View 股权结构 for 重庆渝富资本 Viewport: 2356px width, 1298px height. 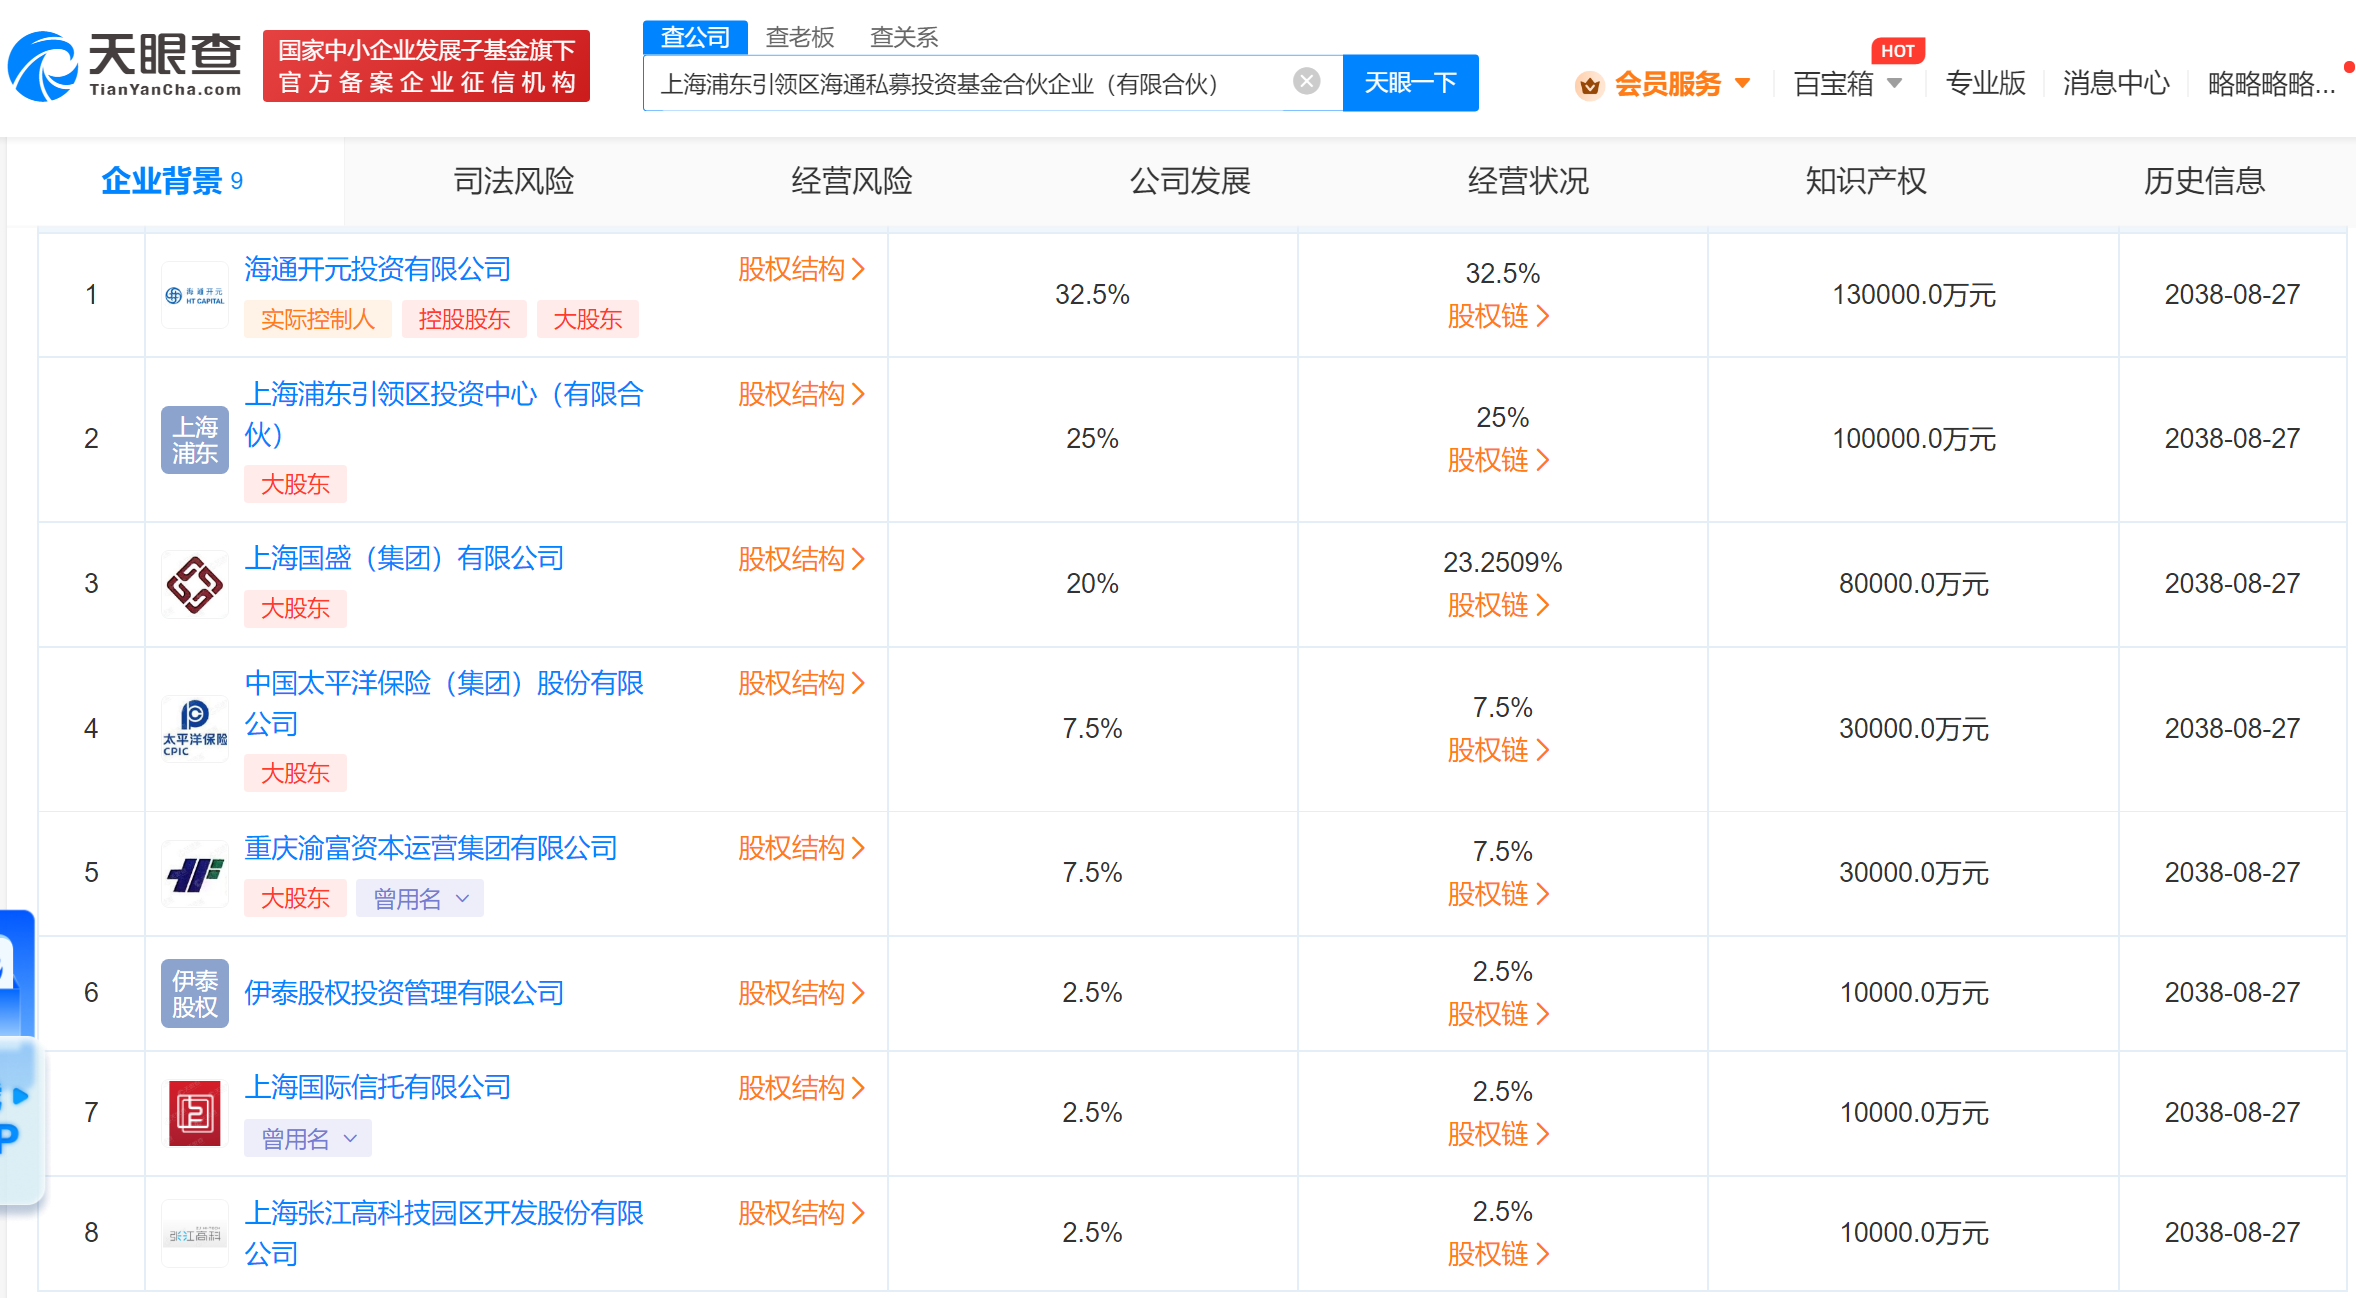click(801, 848)
